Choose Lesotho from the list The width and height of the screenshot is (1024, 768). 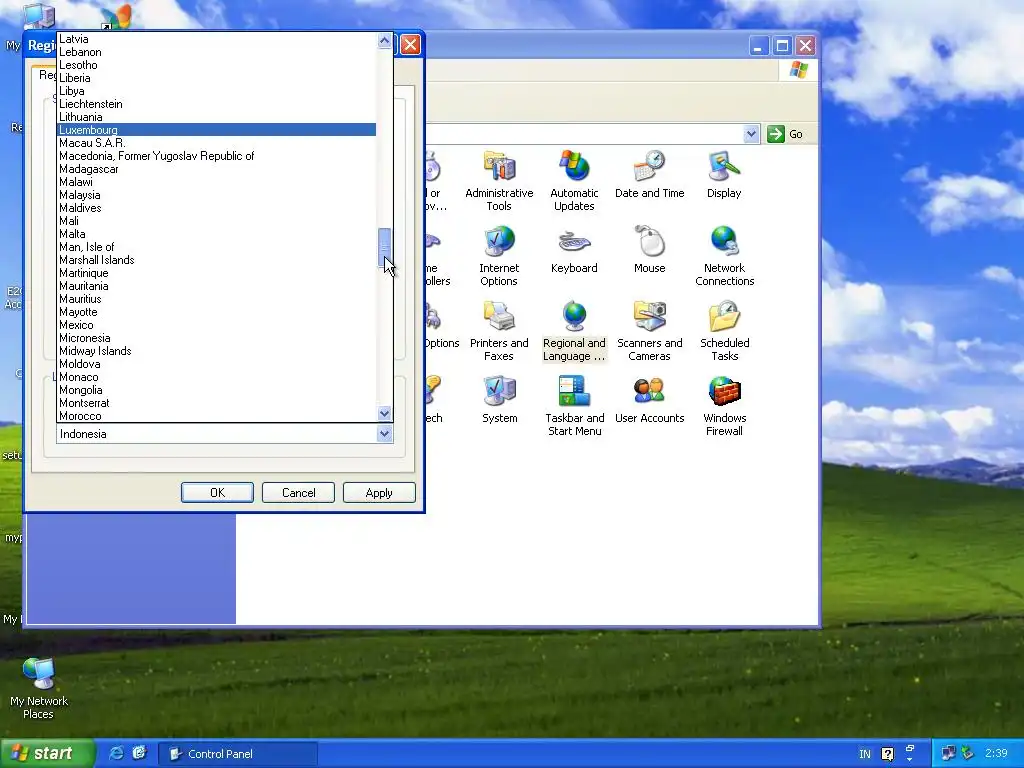[217, 65]
